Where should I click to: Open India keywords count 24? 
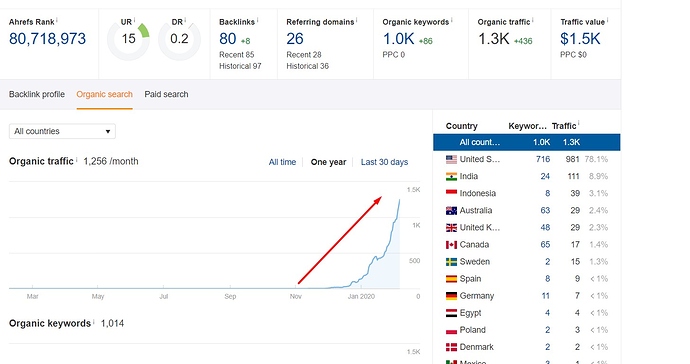pyautogui.click(x=545, y=176)
